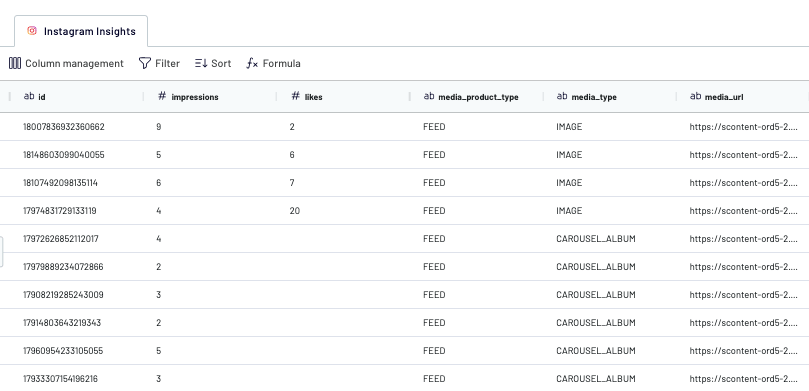The width and height of the screenshot is (809, 391).
Task: Open the Formula editor
Action: pos(273,63)
